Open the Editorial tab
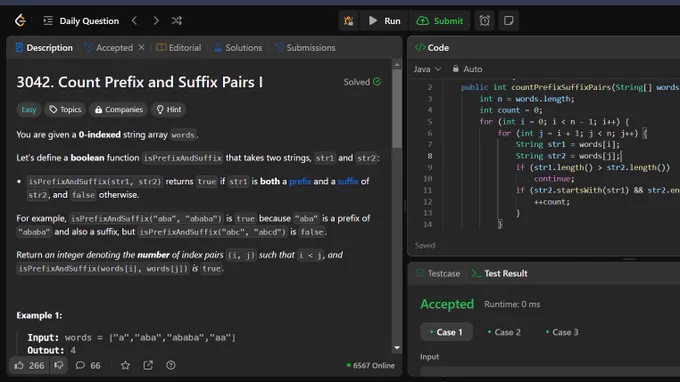 (x=179, y=48)
